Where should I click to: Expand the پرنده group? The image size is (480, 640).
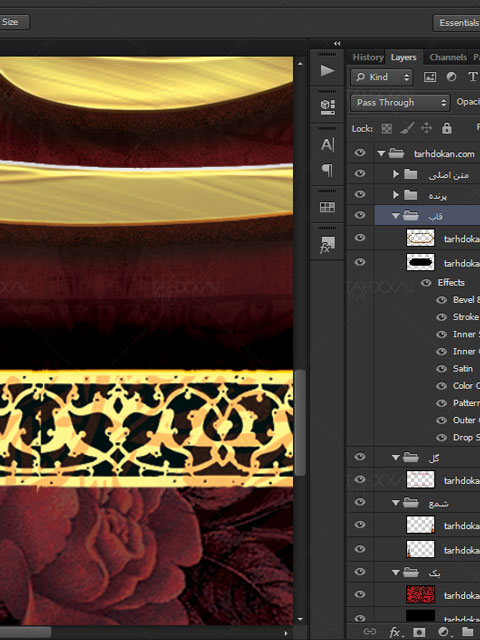[x=396, y=195]
